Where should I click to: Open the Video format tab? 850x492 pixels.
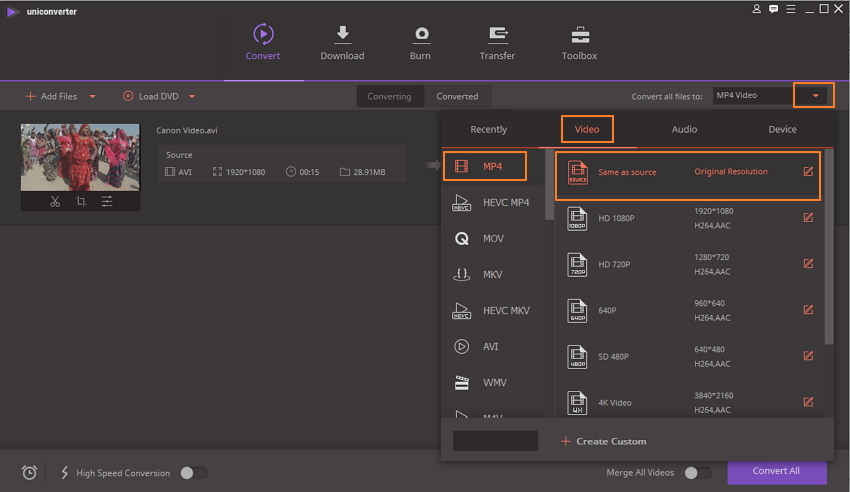click(x=587, y=130)
